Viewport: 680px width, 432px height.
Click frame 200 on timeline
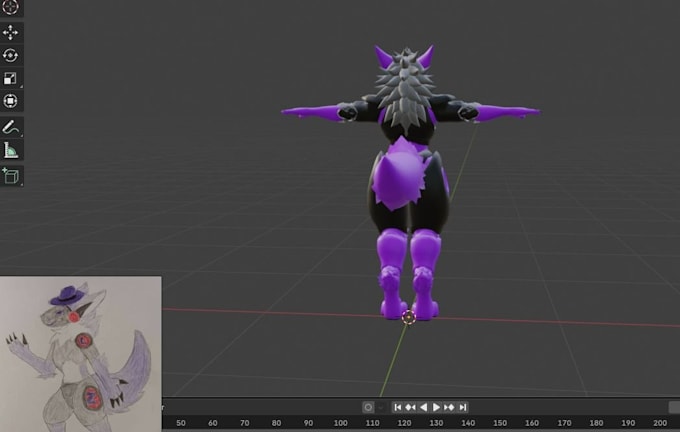[660, 423]
